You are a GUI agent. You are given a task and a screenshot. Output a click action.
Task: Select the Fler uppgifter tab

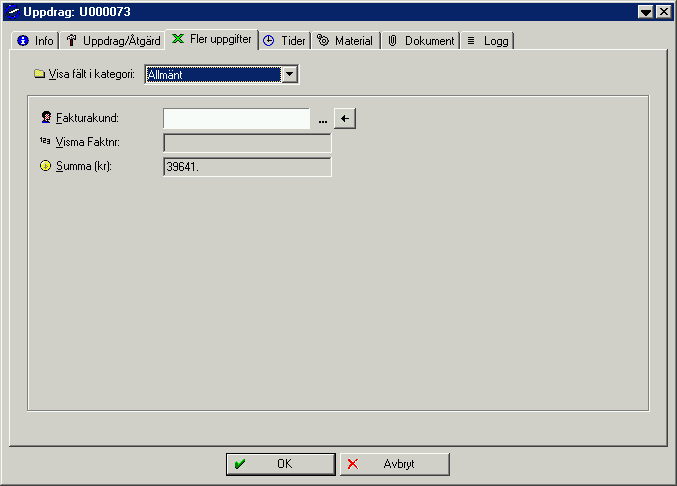pos(212,39)
